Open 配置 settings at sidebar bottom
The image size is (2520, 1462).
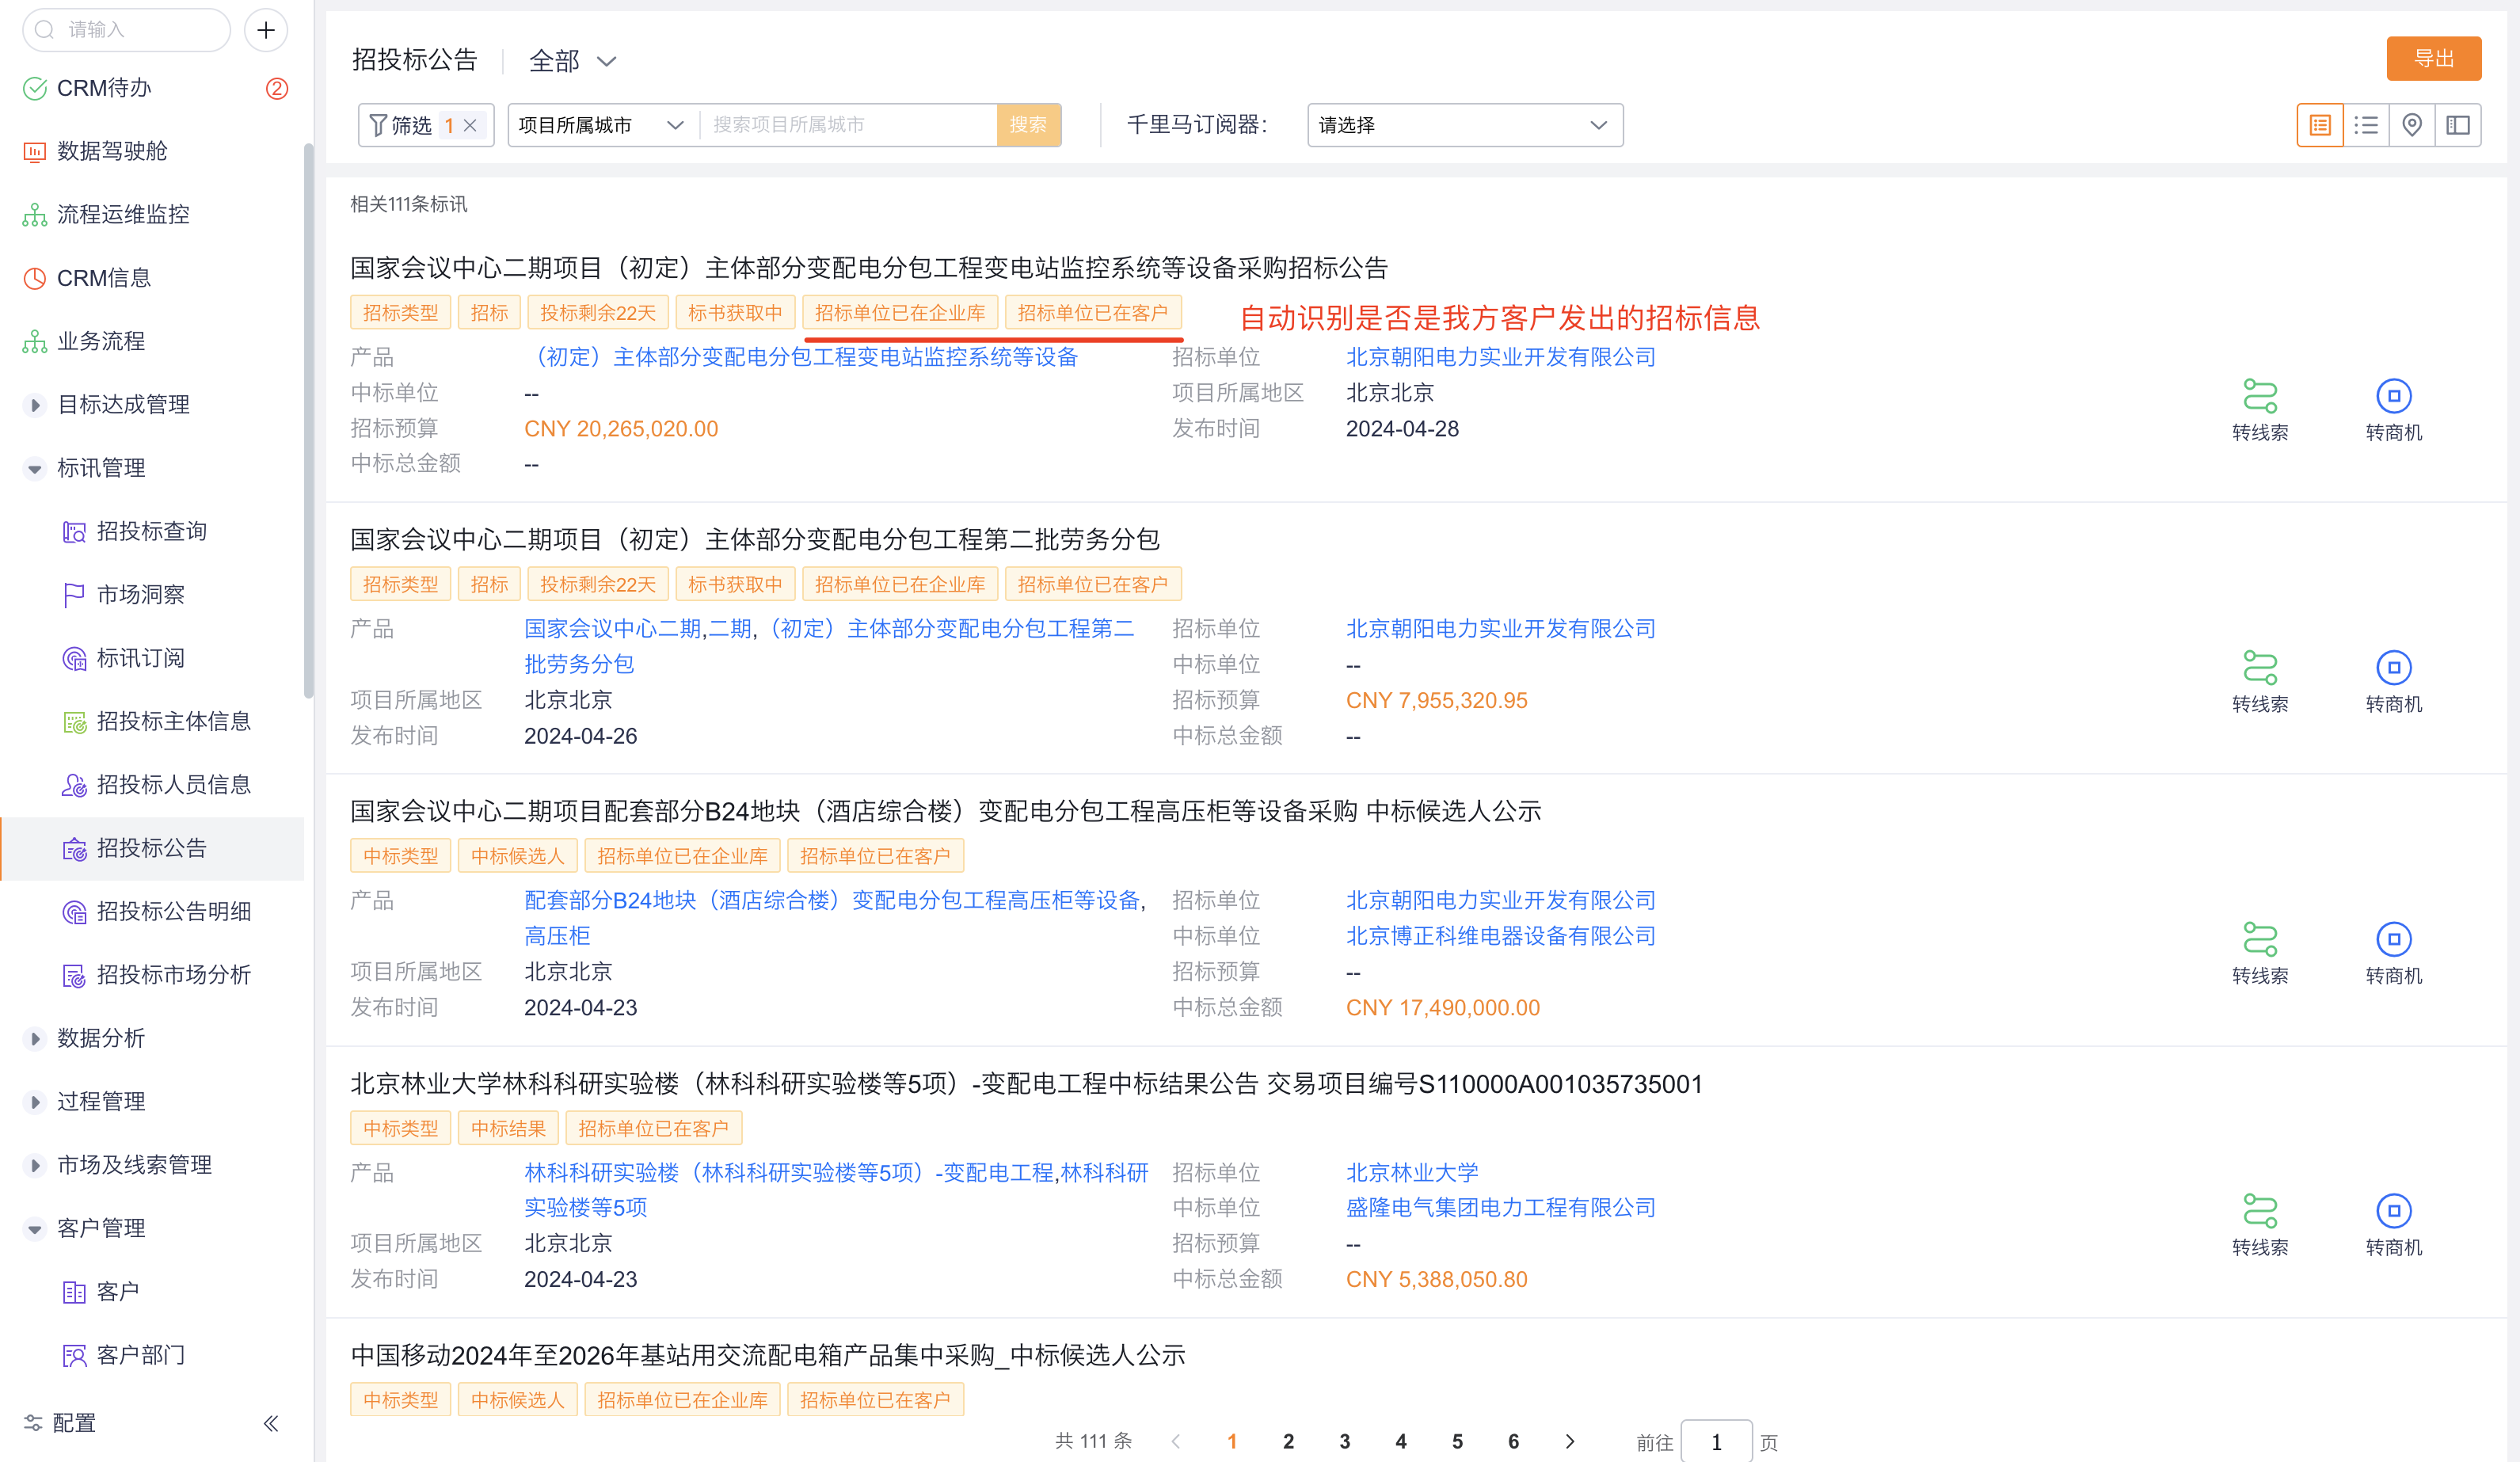60,1423
